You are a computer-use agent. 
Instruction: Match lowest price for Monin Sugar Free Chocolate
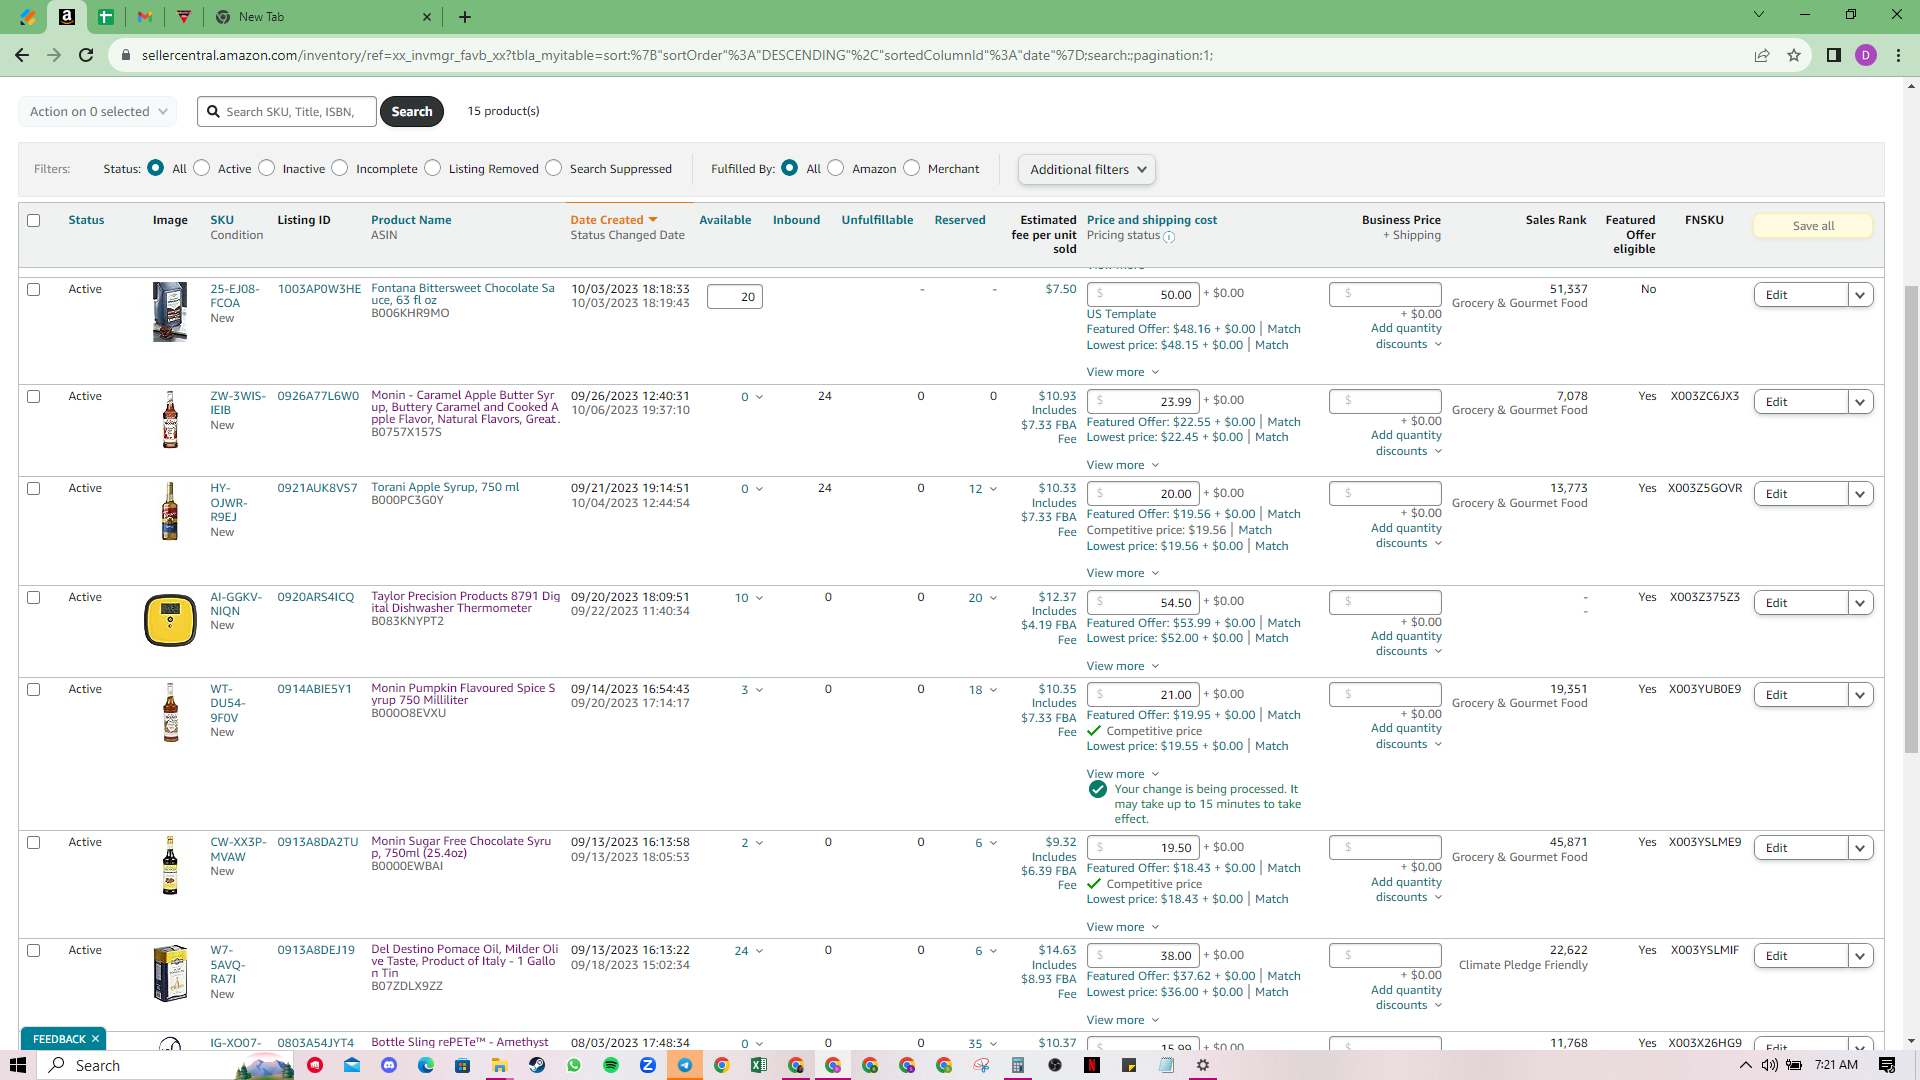[x=1272, y=899]
